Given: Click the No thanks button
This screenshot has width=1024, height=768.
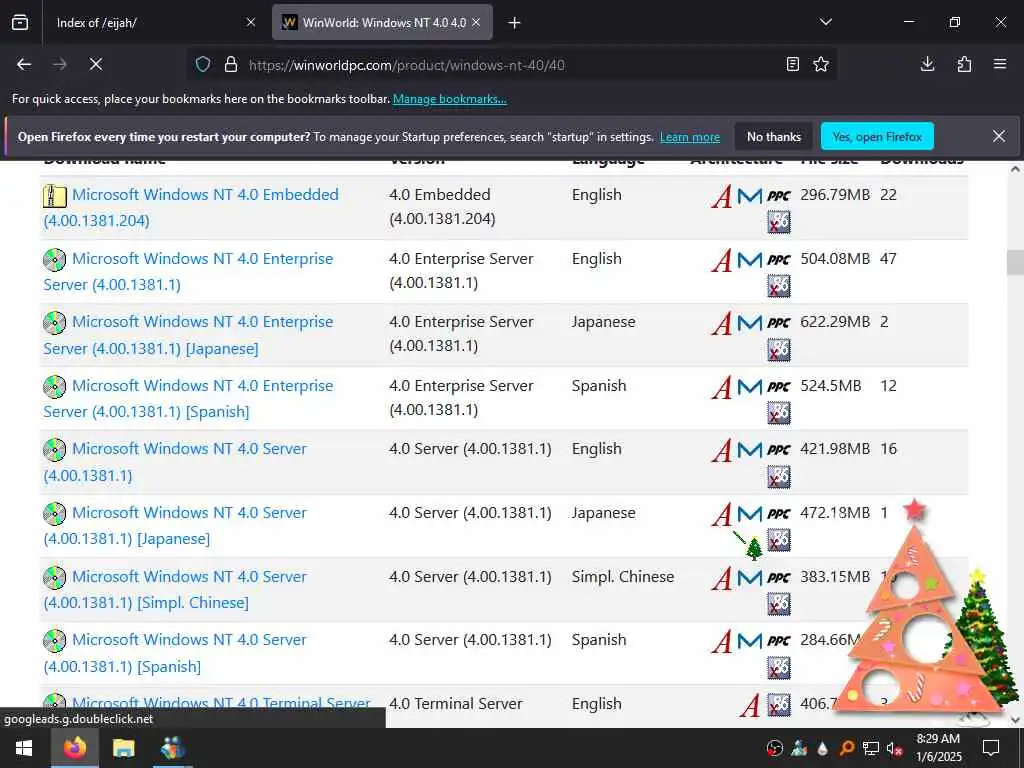Looking at the screenshot, I should pos(774,136).
